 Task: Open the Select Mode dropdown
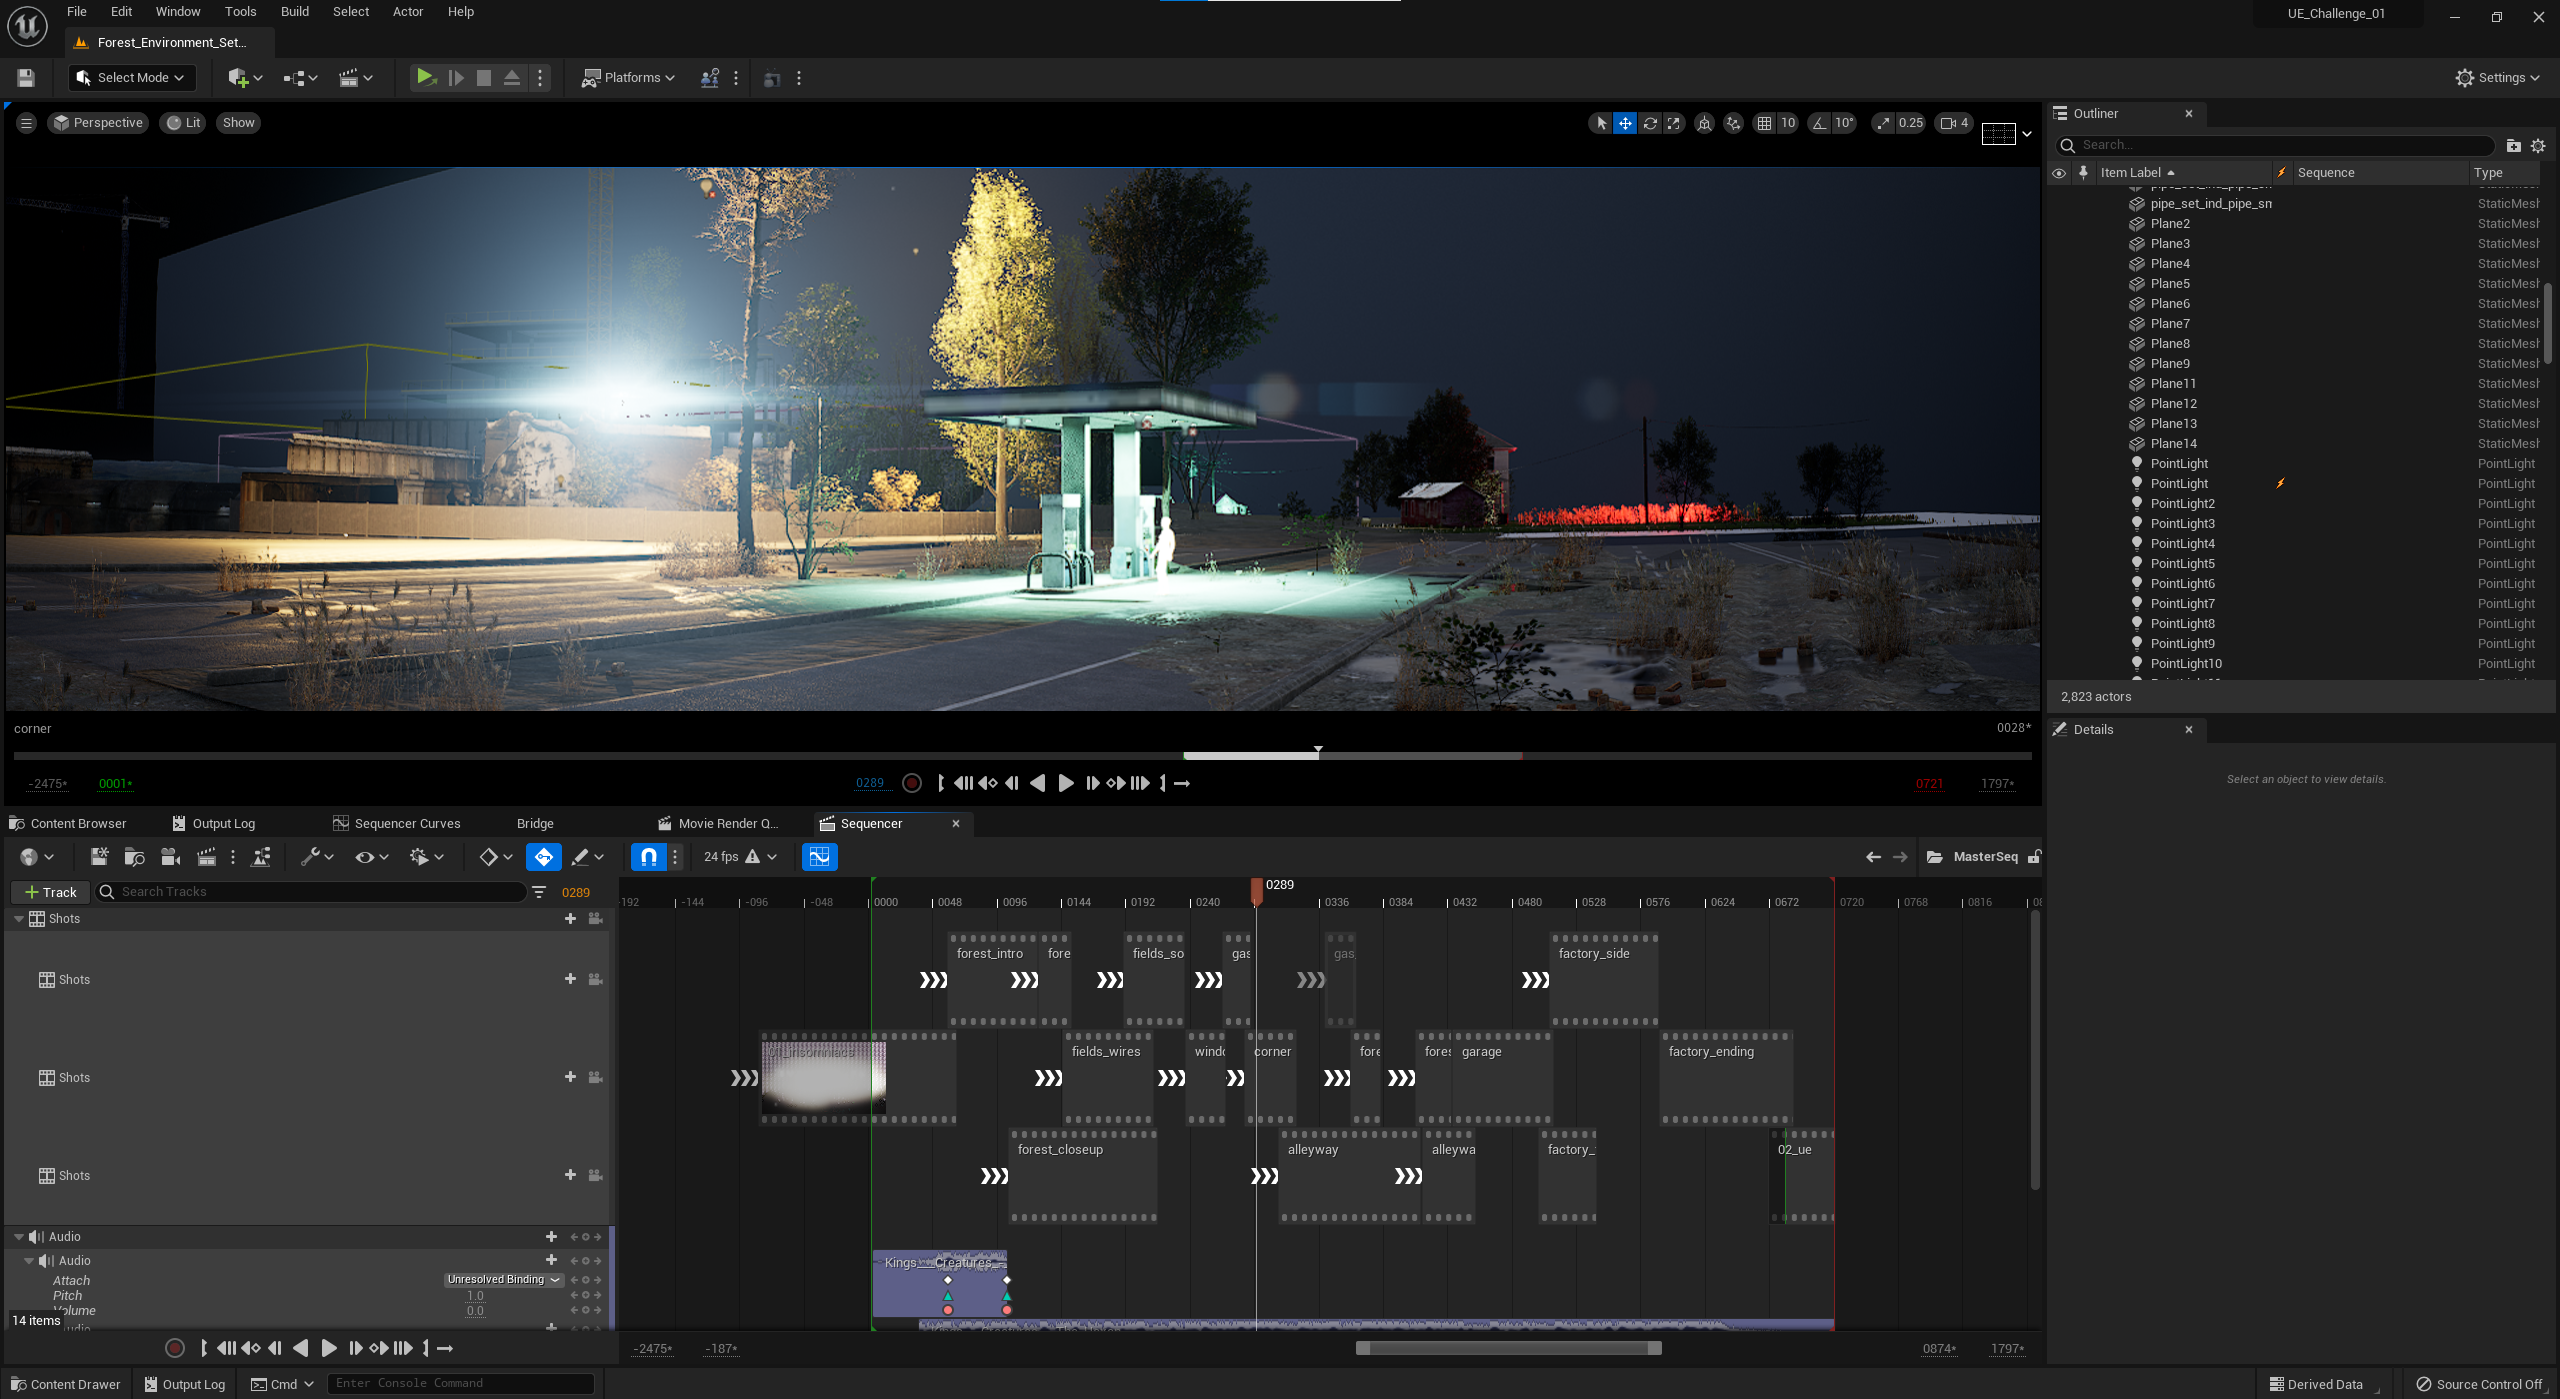click(132, 78)
